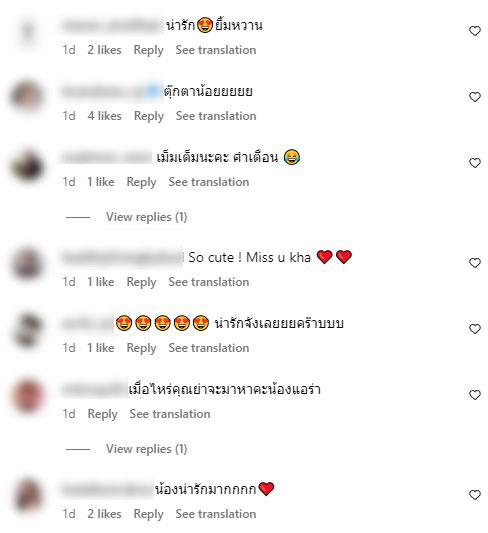
Task: Like the "น่ารัก ยิ้มหวาน" comment with heart icon
Action: [474, 31]
